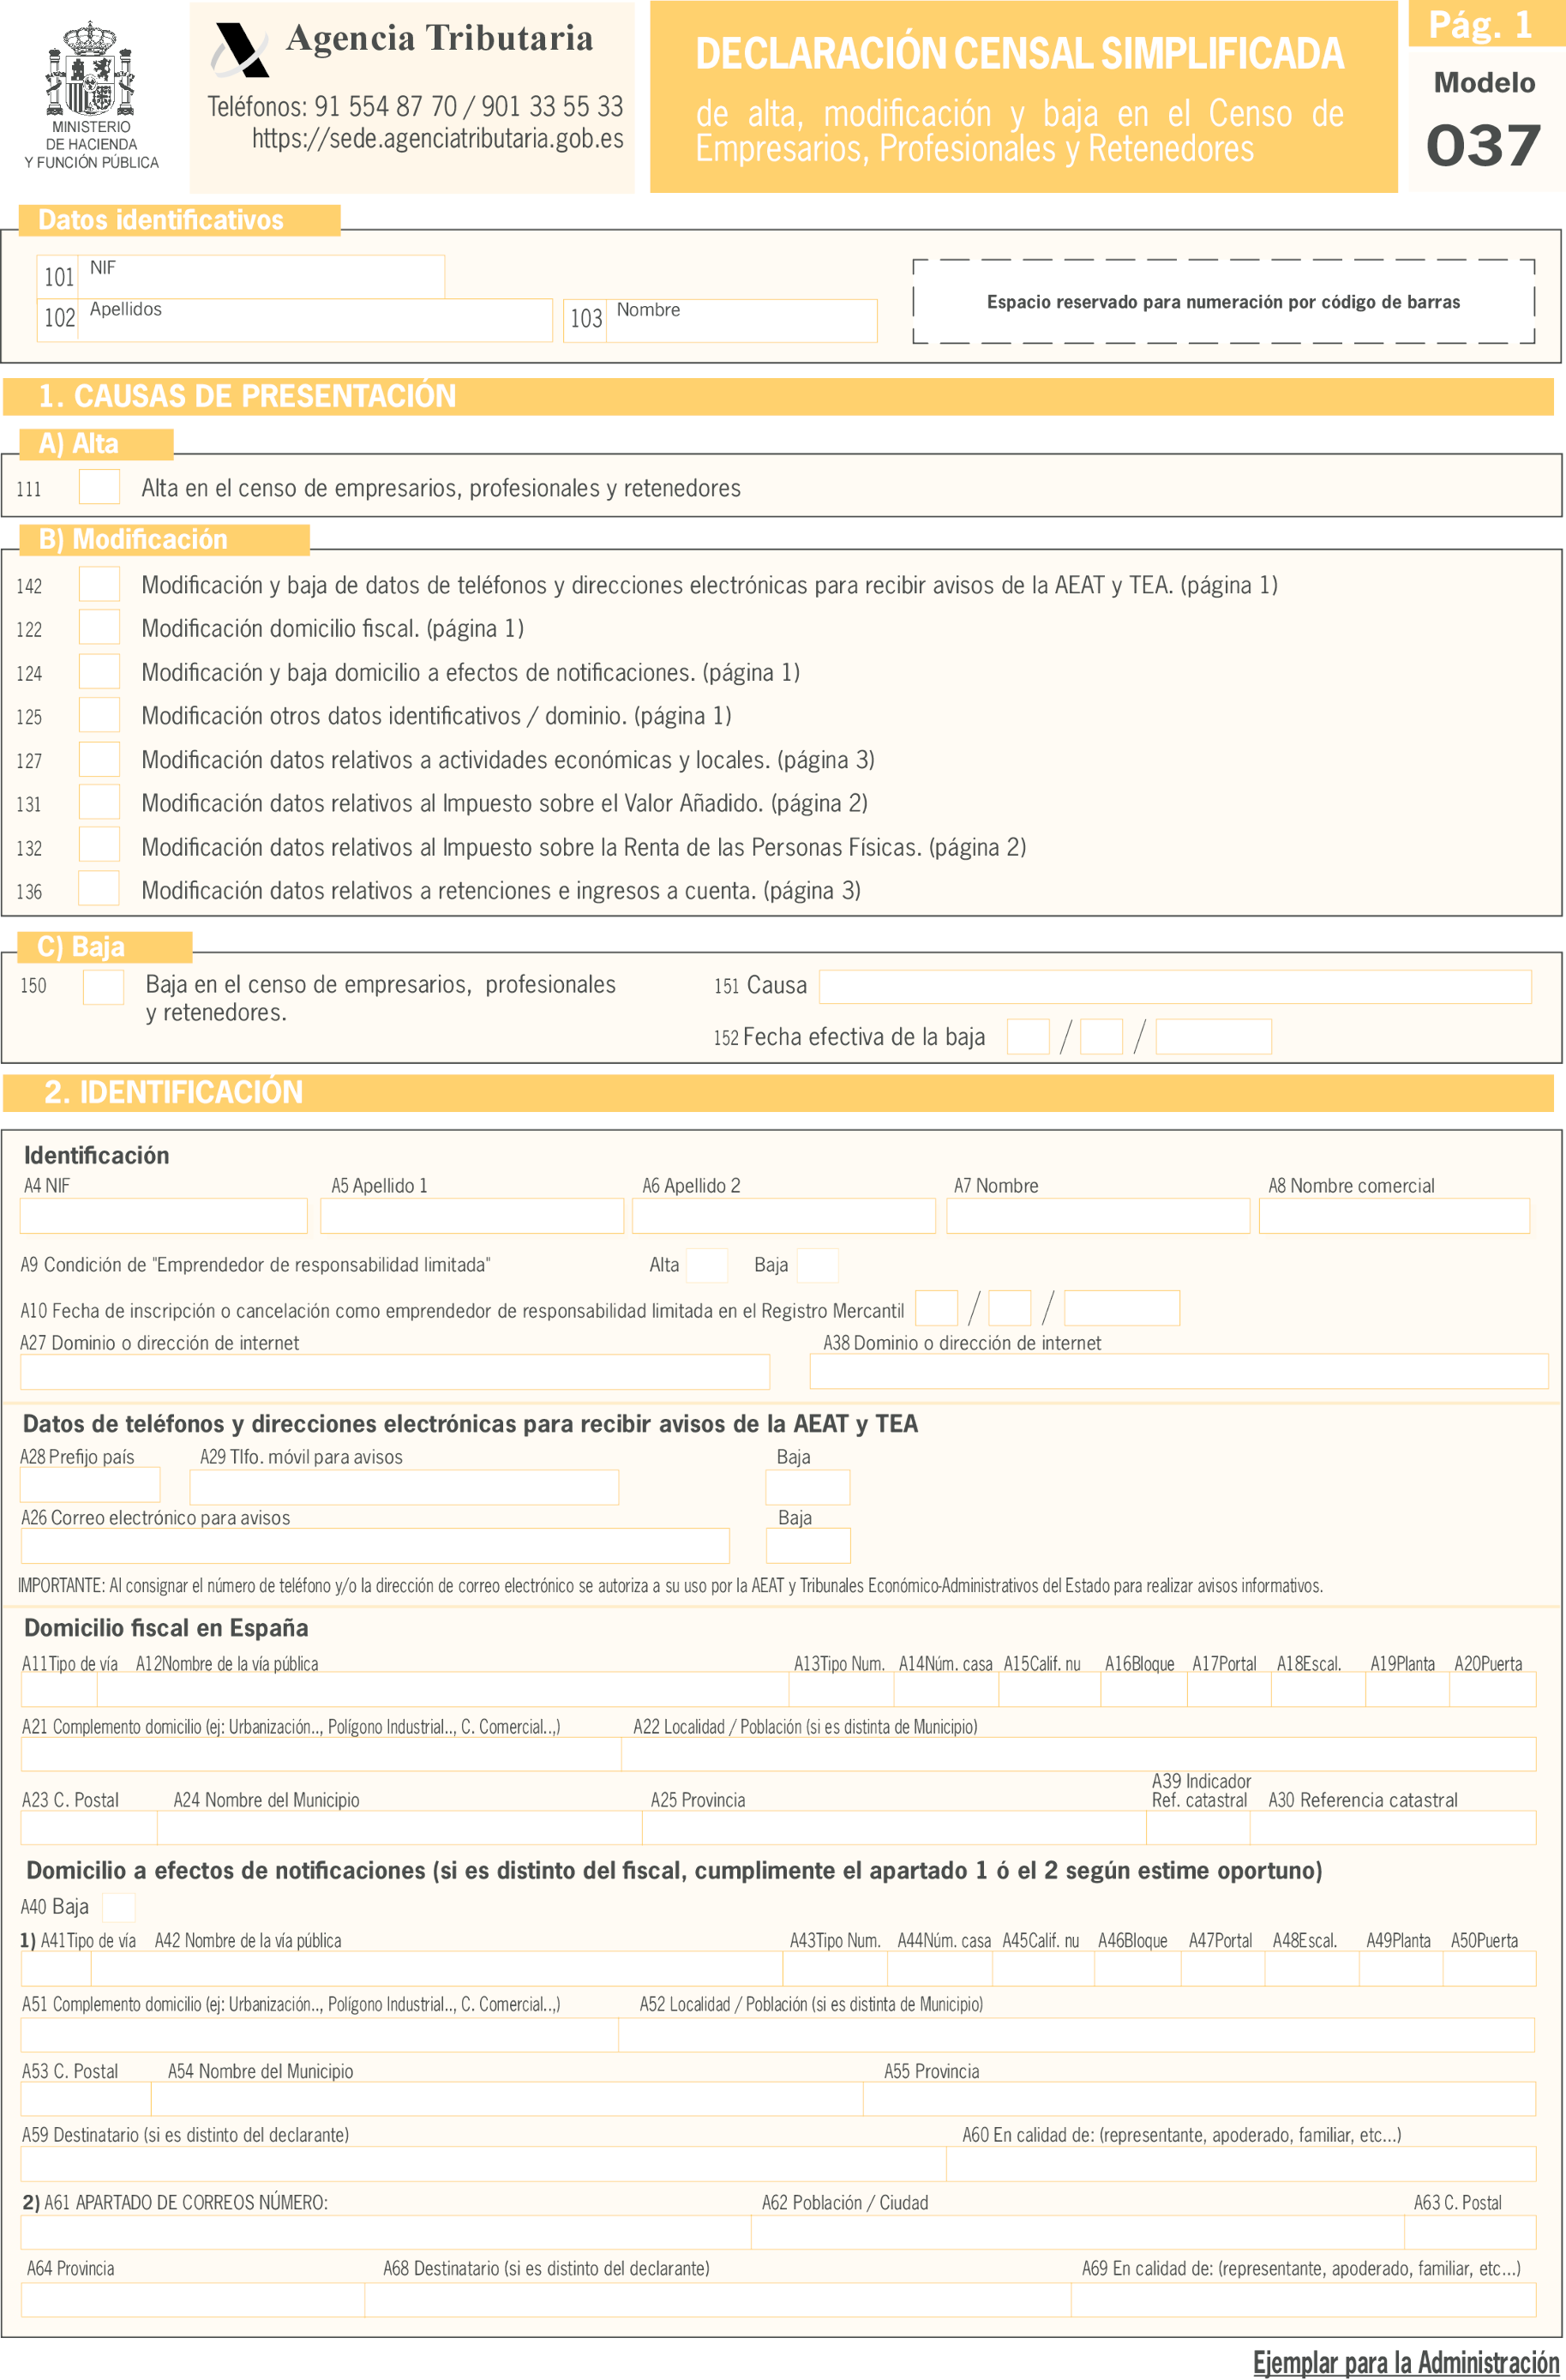
Task: Click the A53 C. Postal field
Action: (x=86, y=2099)
